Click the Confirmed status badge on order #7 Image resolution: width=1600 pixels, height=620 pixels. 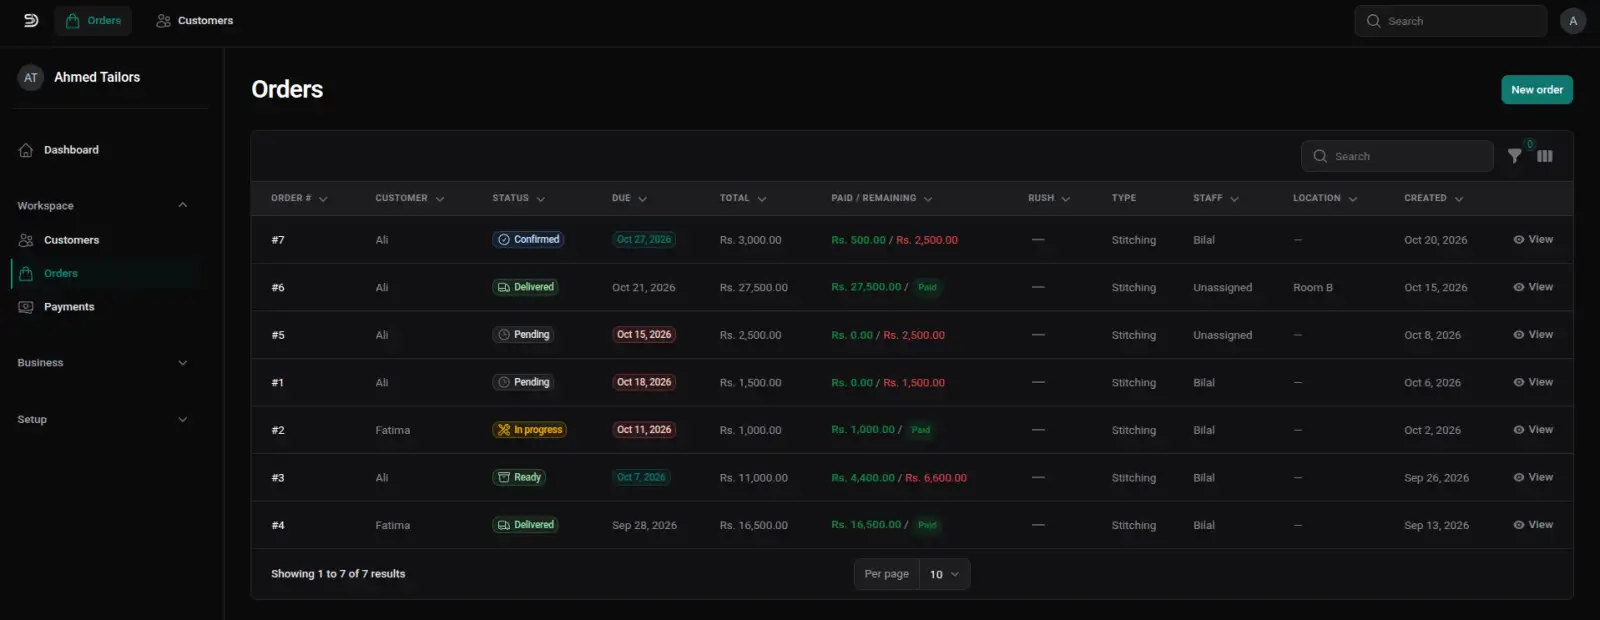point(528,240)
